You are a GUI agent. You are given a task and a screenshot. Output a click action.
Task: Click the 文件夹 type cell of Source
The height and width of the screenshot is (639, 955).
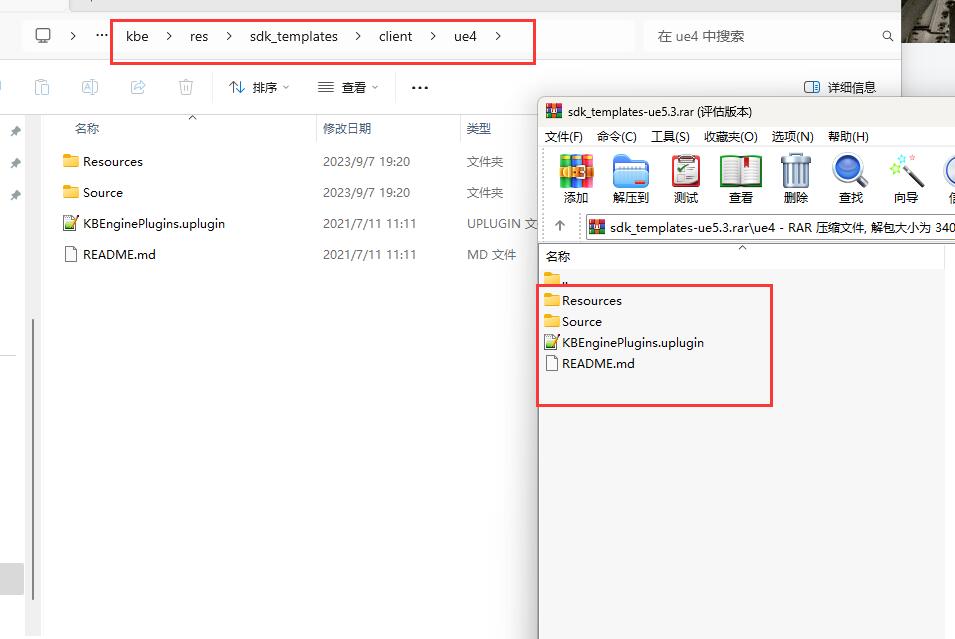point(485,192)
